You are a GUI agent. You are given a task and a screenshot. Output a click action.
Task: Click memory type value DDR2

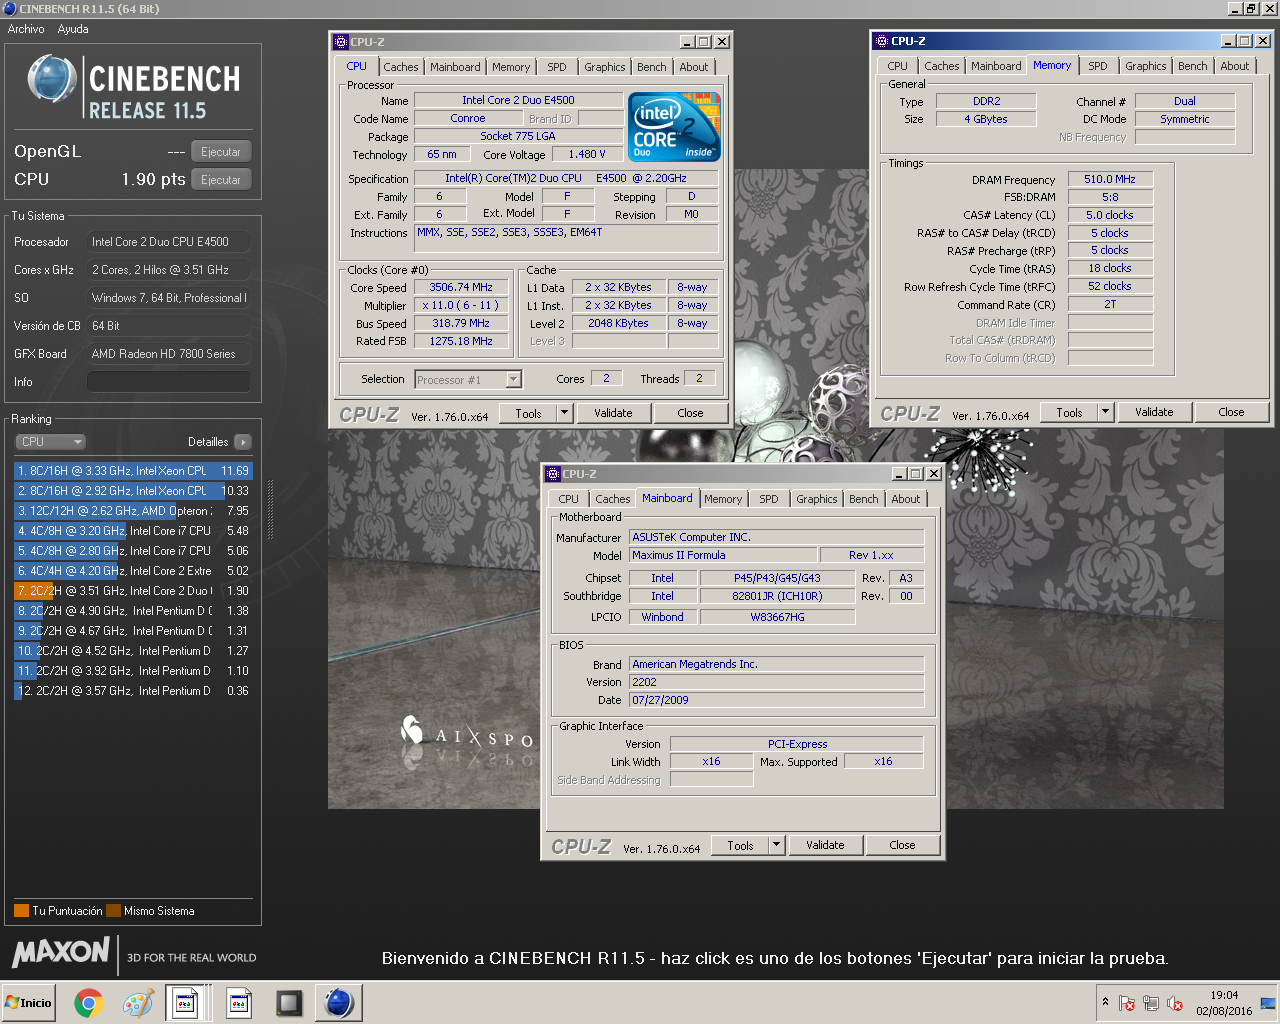click(986, 102)
